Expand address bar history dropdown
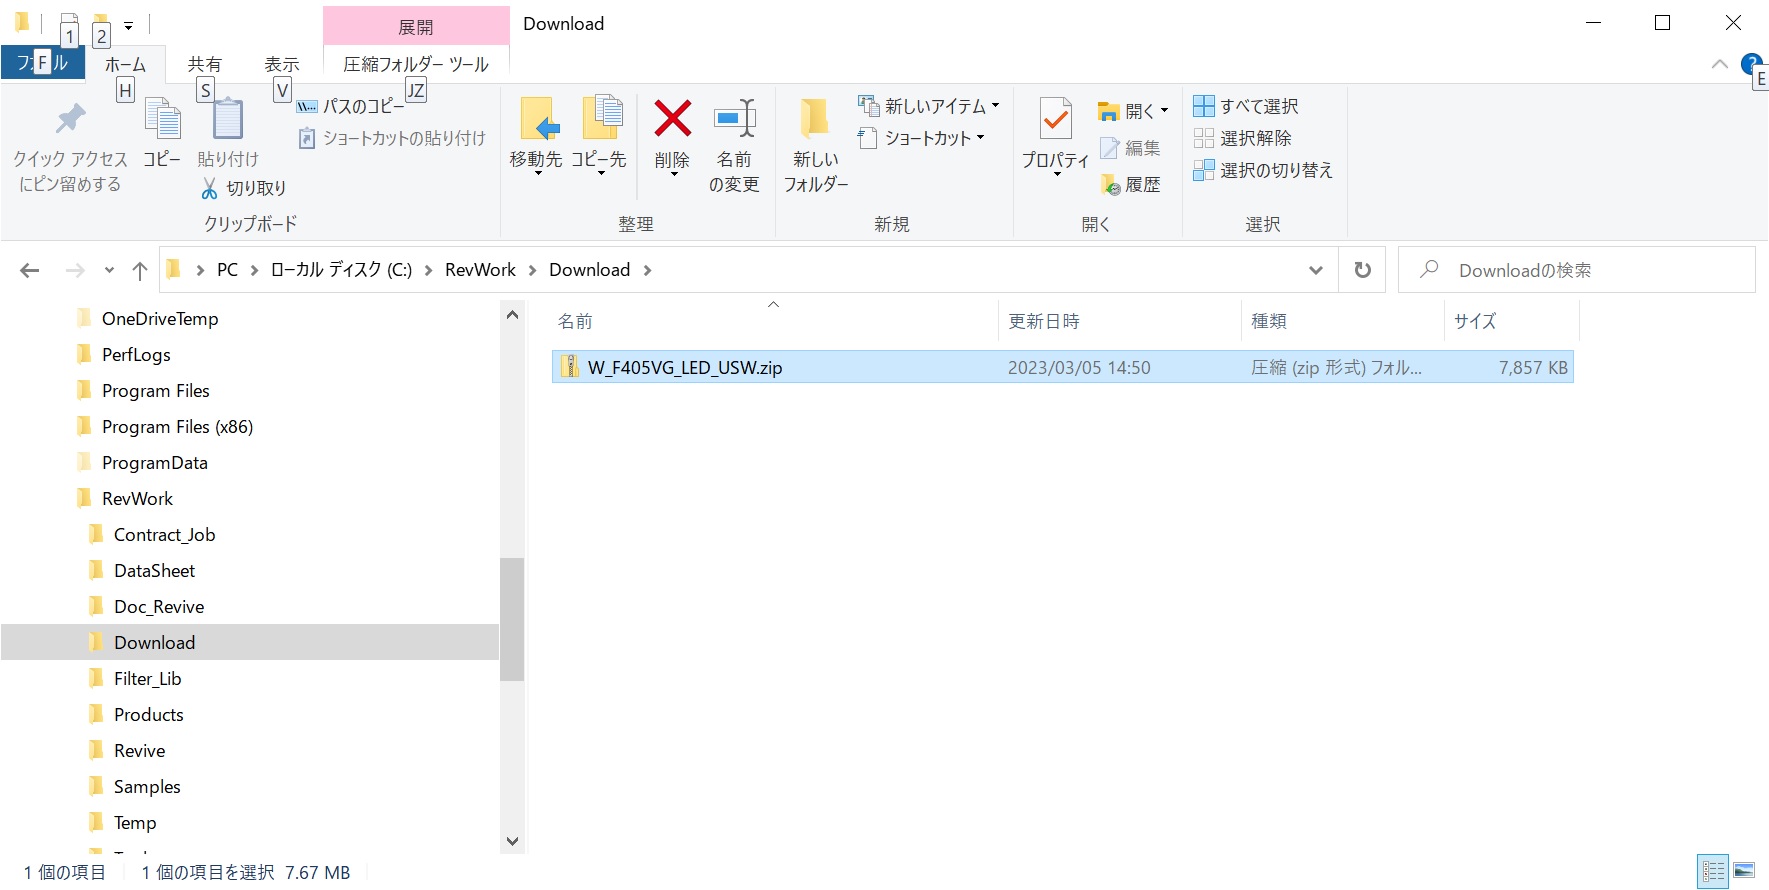Image resolution: width=1769 pixels, height=890 pixels. coord(1316,270)
